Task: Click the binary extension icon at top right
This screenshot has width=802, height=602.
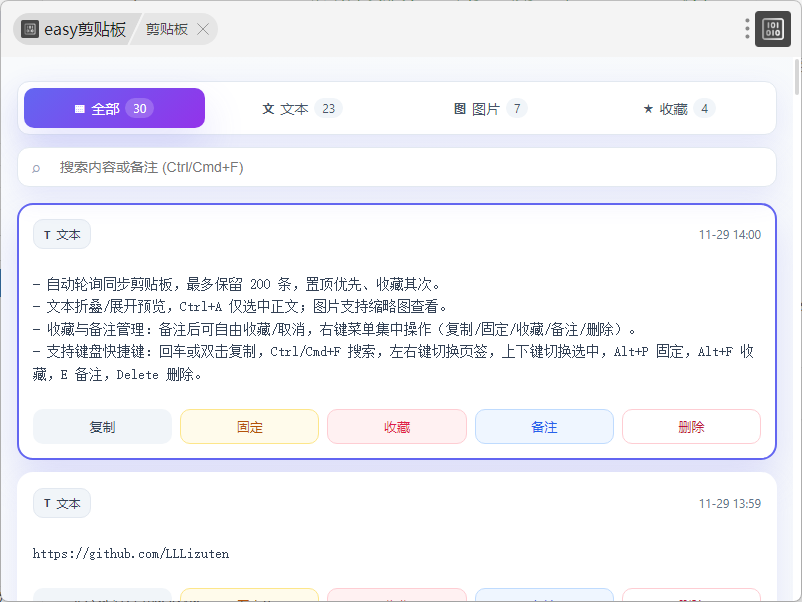Action: (772, 29)
